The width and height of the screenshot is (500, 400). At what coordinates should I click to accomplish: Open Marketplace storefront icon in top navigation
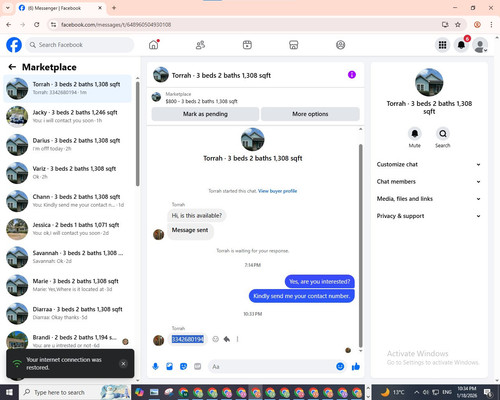coord(294,45)
